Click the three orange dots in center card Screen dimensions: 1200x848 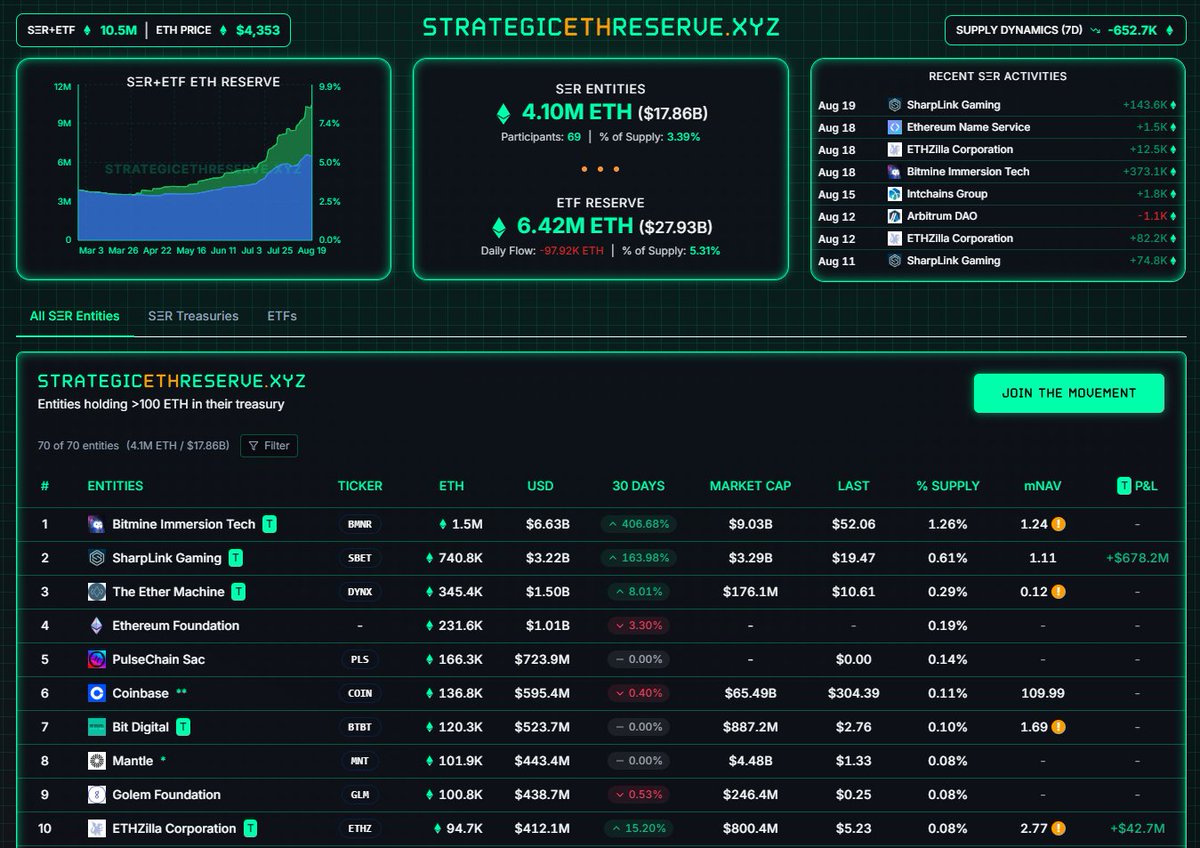(601, 169)
